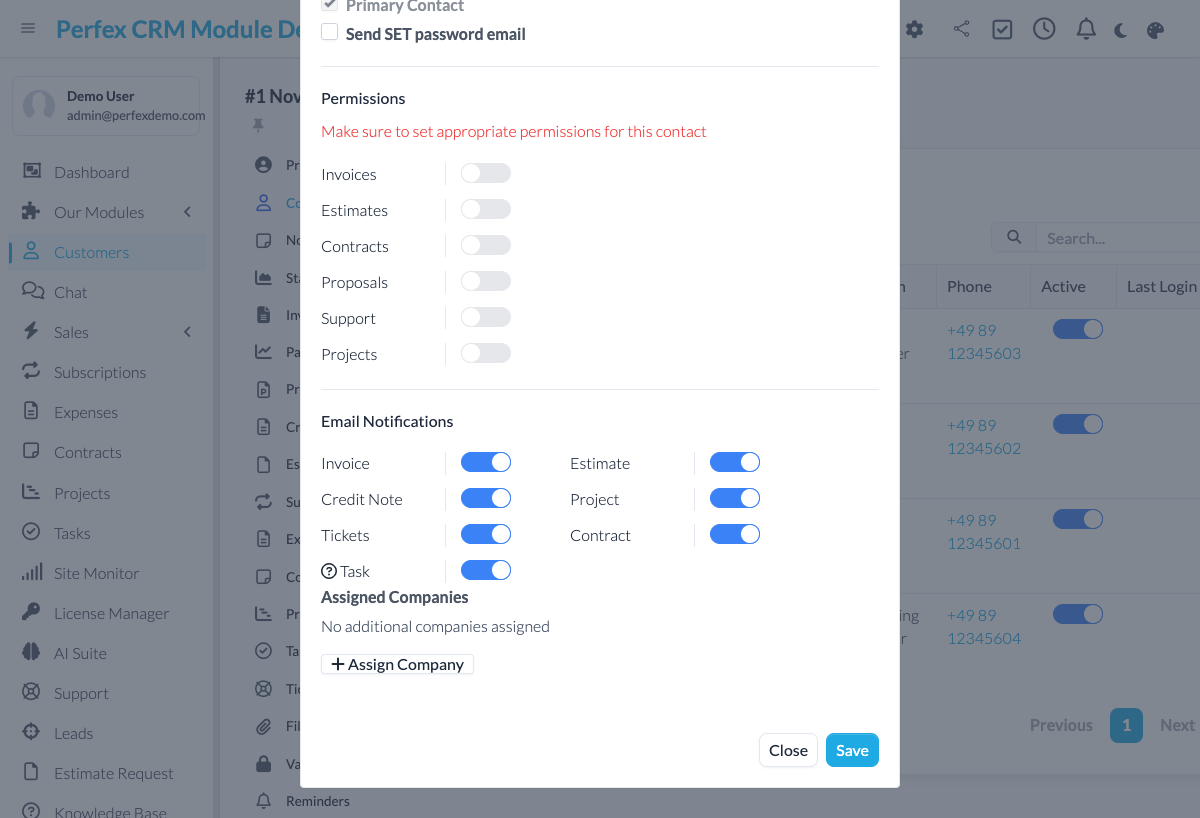Image resolution: width=1200 pixels, height=818 pixels.
Task: Check Send SET password email checkbox
Action: (330, 33)
